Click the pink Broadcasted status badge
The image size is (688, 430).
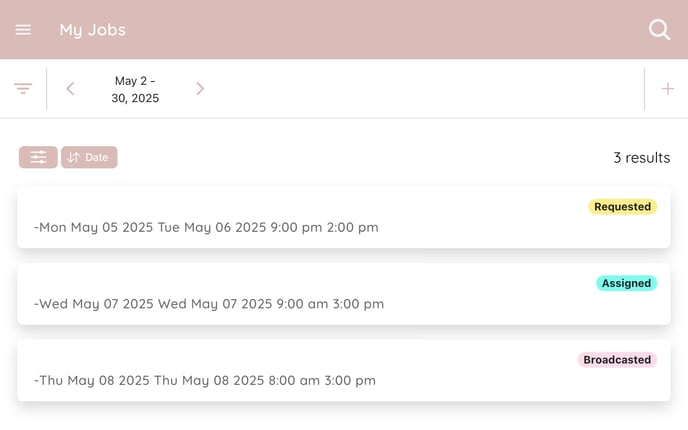[x=617, y=360]
